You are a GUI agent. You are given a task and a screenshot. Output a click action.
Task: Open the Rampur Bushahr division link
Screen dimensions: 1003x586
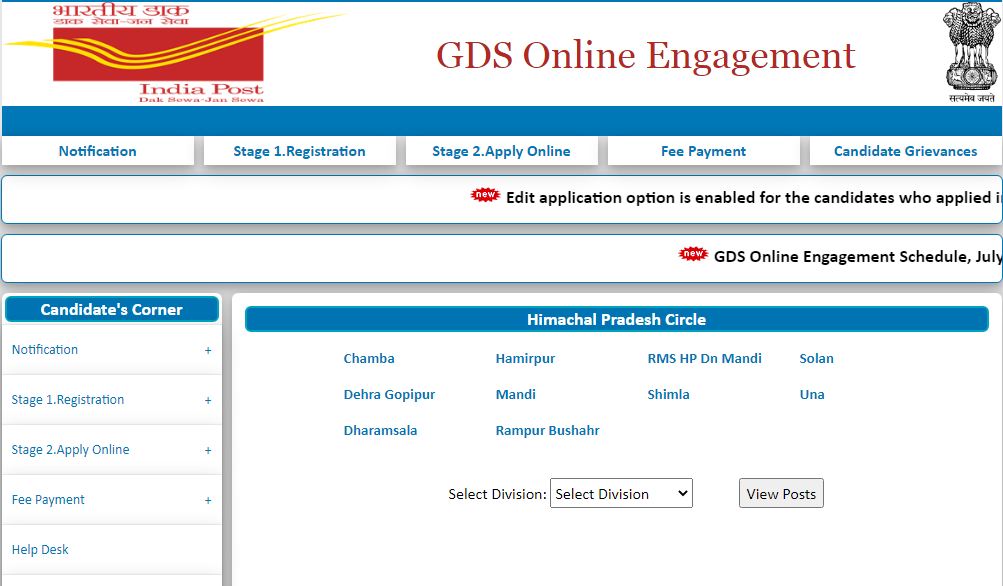coord(548,431)
